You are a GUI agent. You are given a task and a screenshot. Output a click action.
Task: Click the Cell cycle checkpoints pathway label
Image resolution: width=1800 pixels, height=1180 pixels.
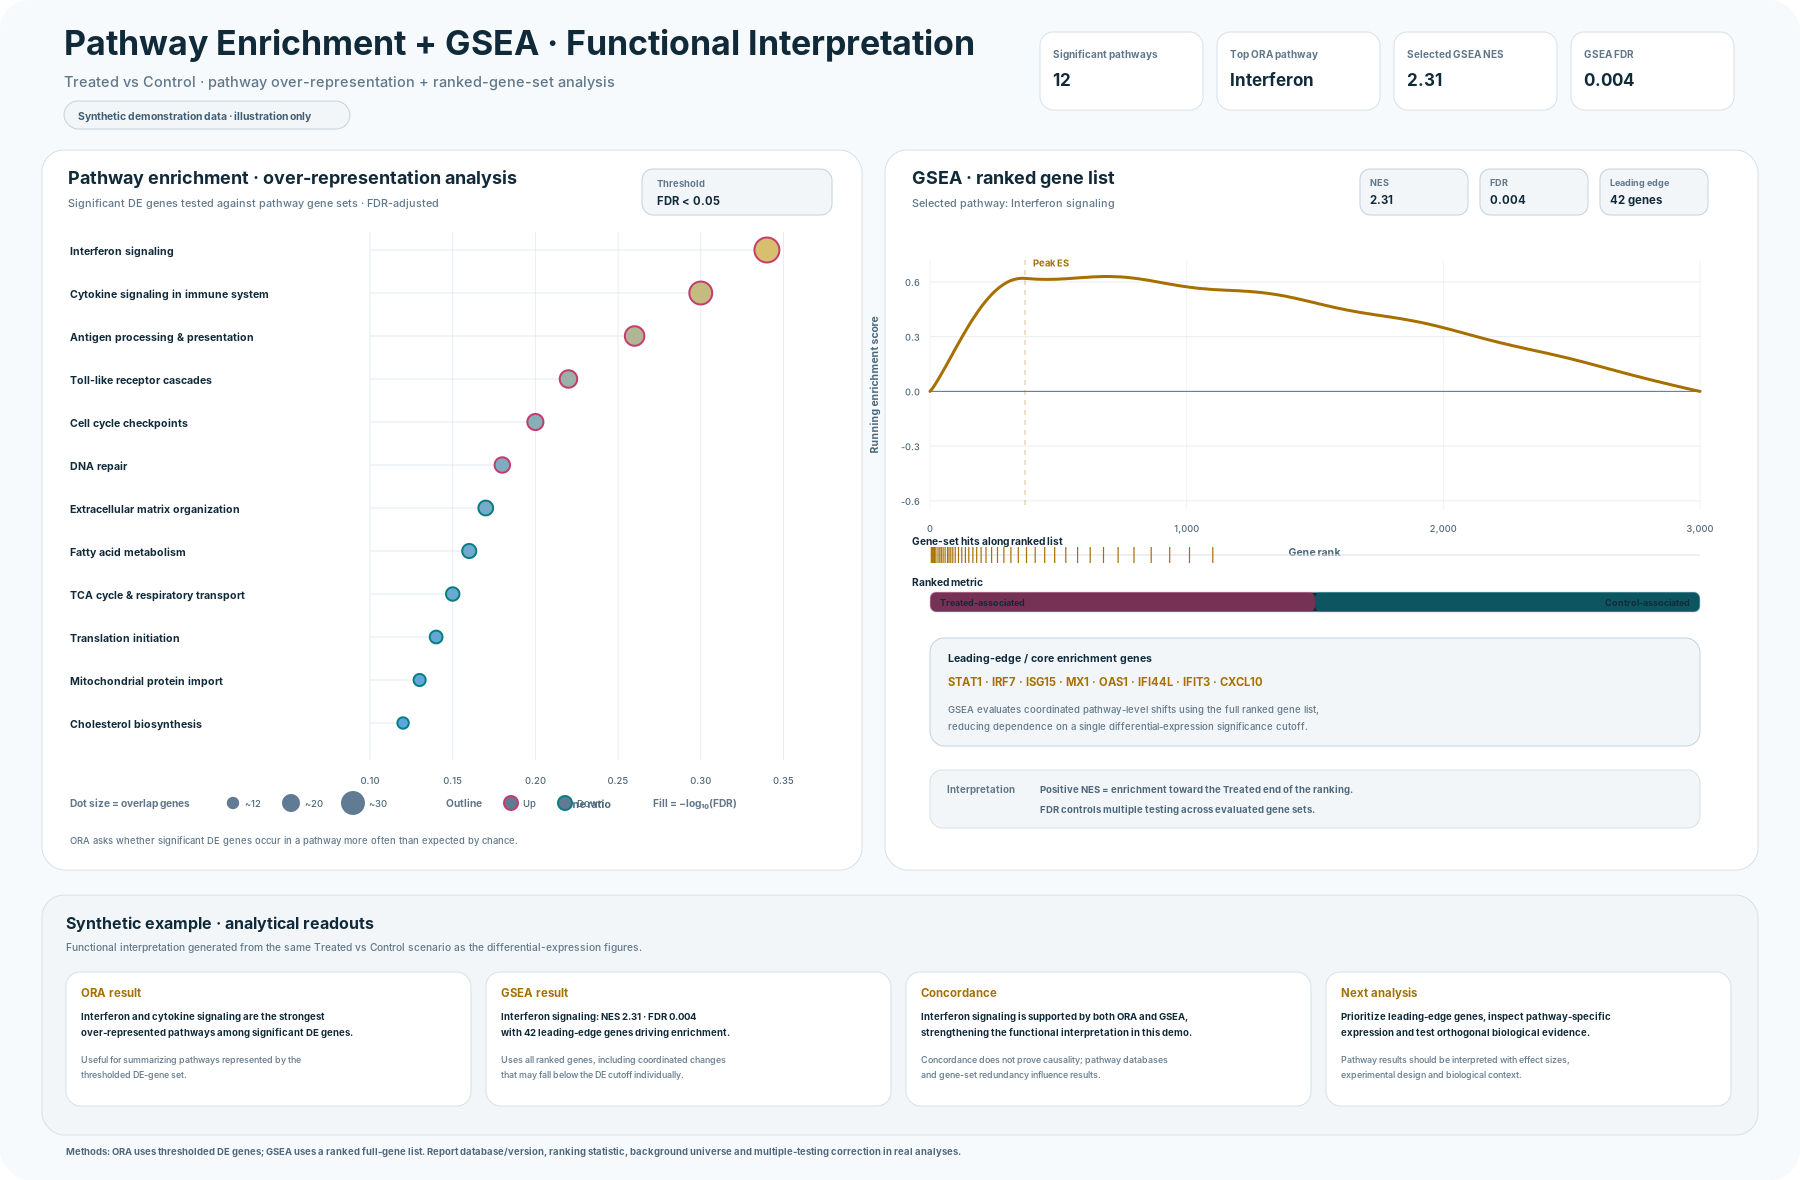click(x=129, y=423)
